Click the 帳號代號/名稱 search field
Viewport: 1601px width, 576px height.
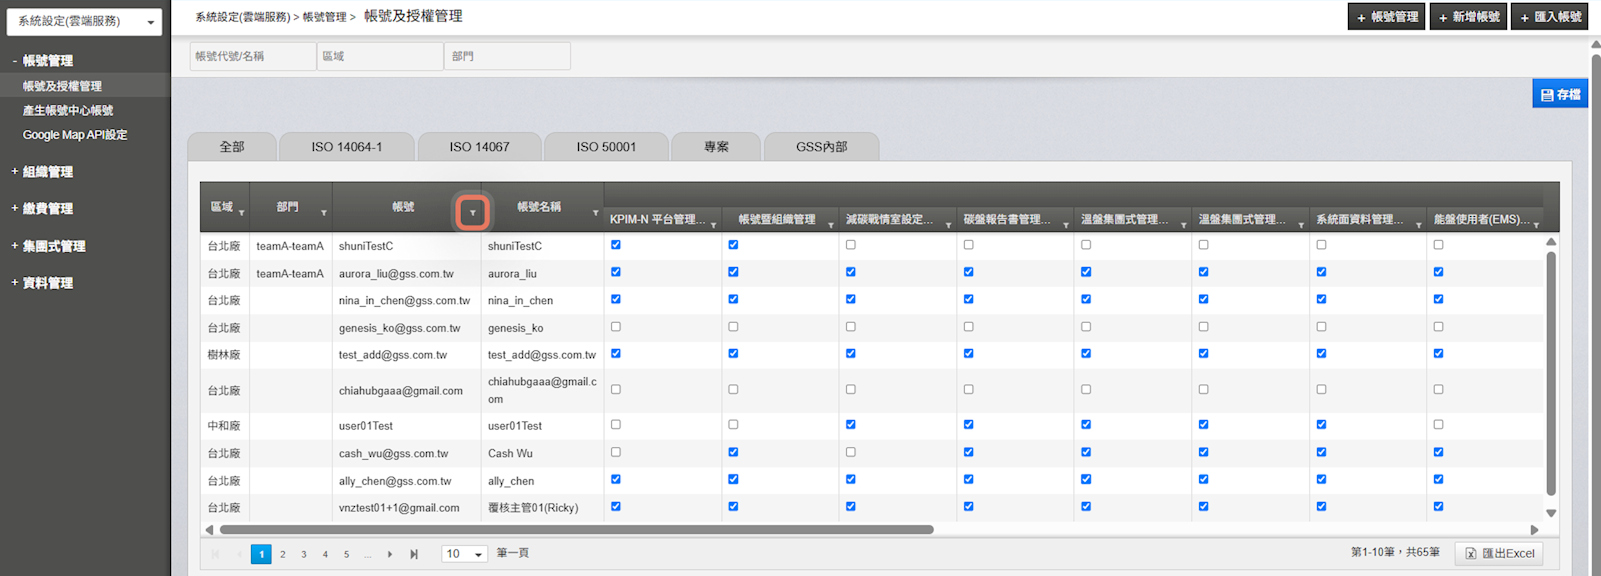tap(252, 56)
